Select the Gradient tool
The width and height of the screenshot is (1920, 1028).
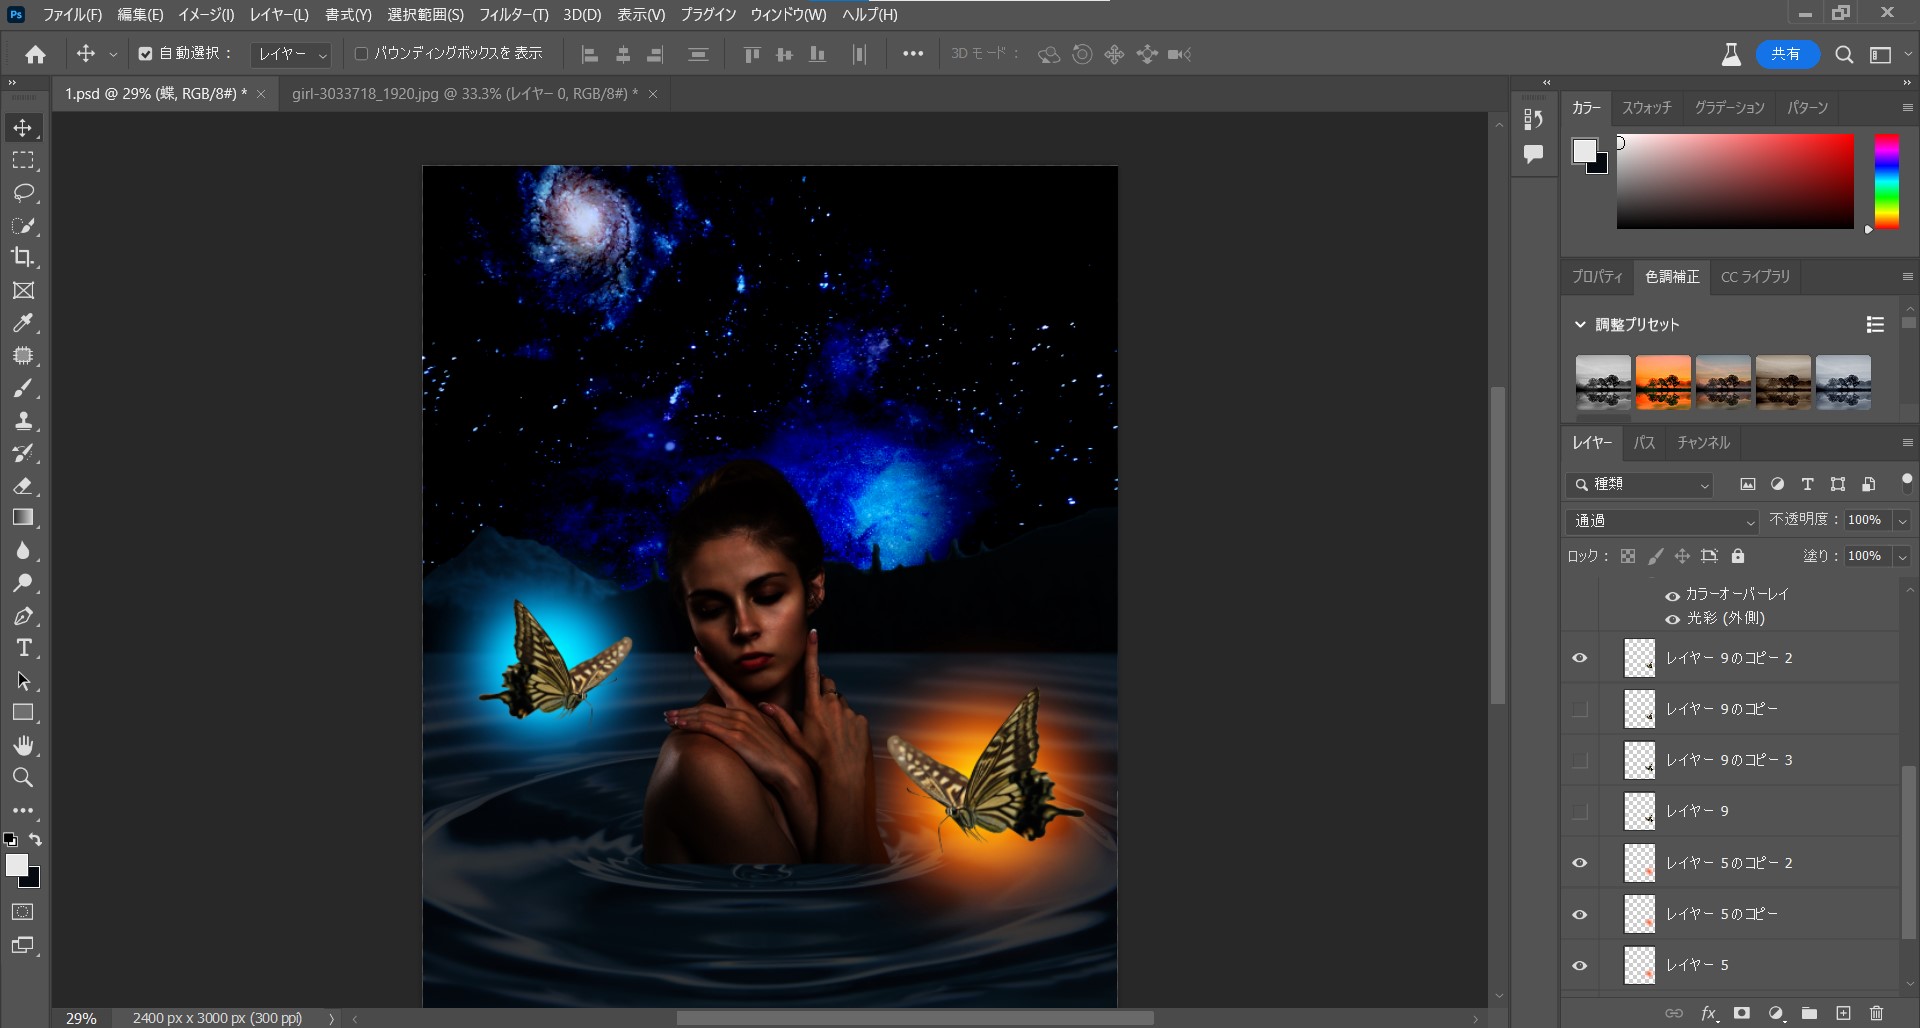click(23, 517)
